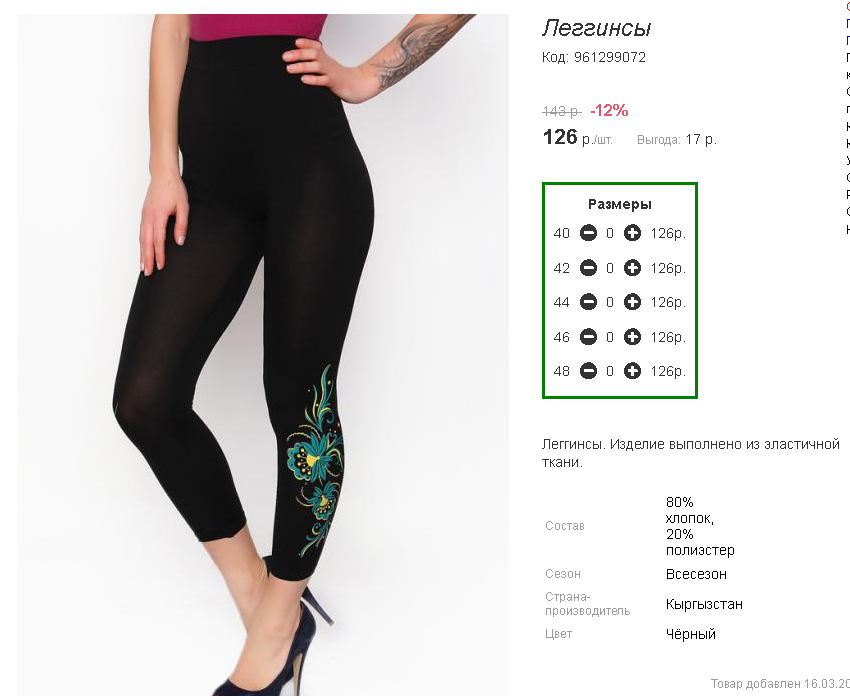Remove one item of size 42
This screenshot has height=696, width=850.
(x=588, y=268)
